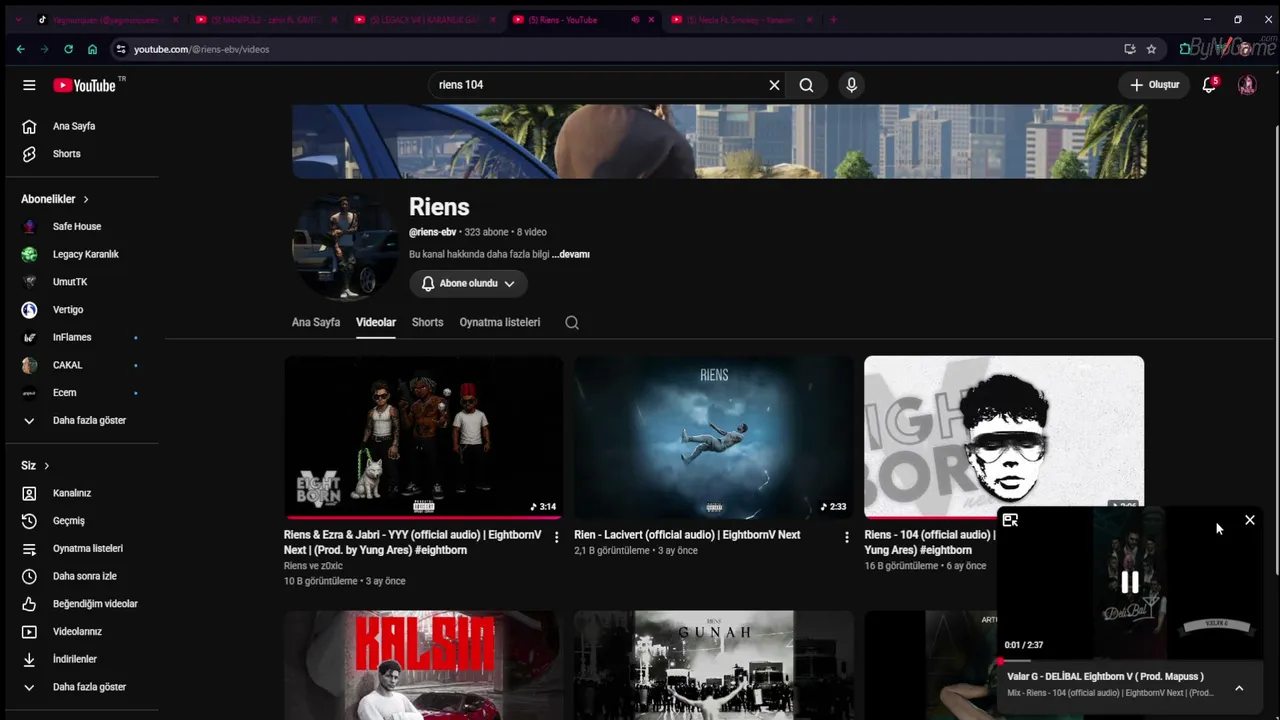Open the install app icon in the address bar
The image size is (1280, 720).
(1129, 49)
